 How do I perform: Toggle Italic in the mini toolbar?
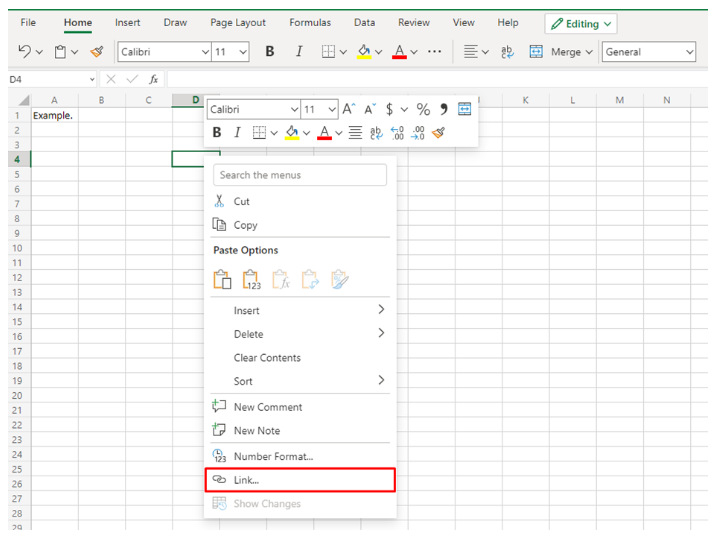coord(237,132)
